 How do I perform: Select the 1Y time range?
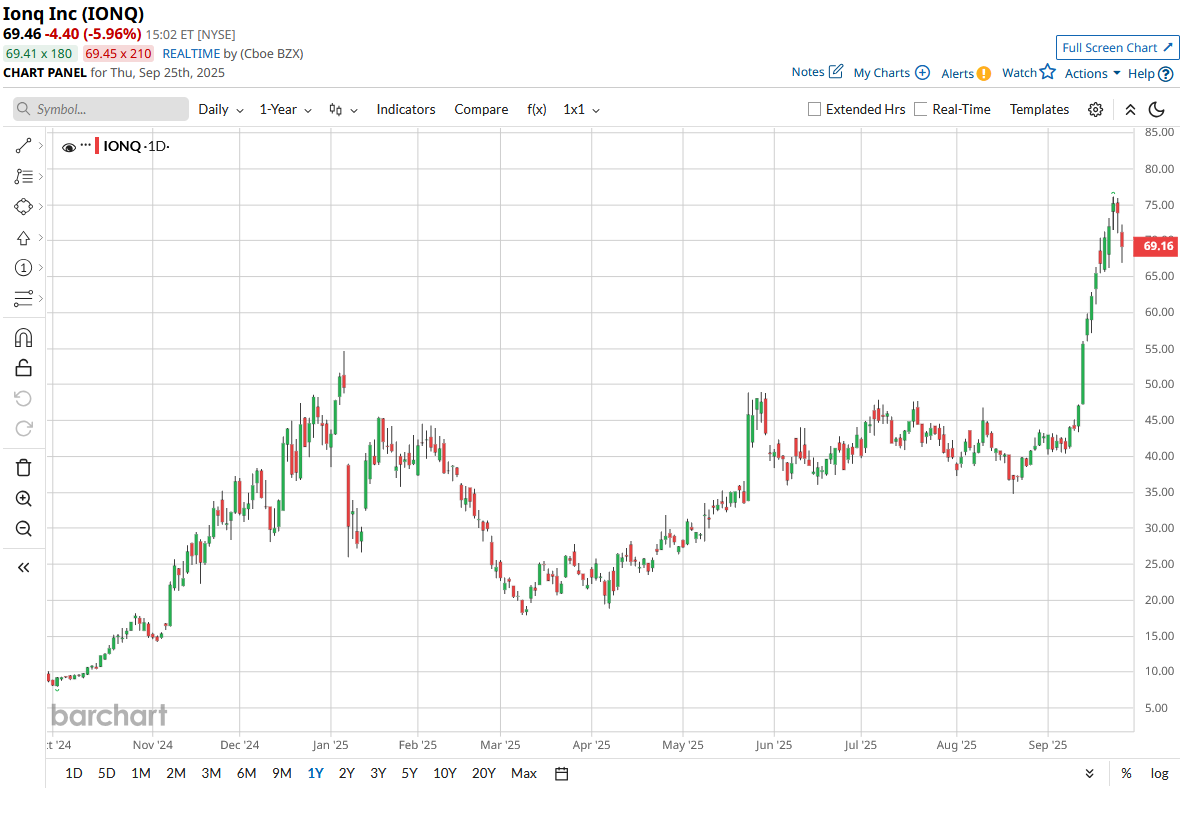tap(315, 774)
